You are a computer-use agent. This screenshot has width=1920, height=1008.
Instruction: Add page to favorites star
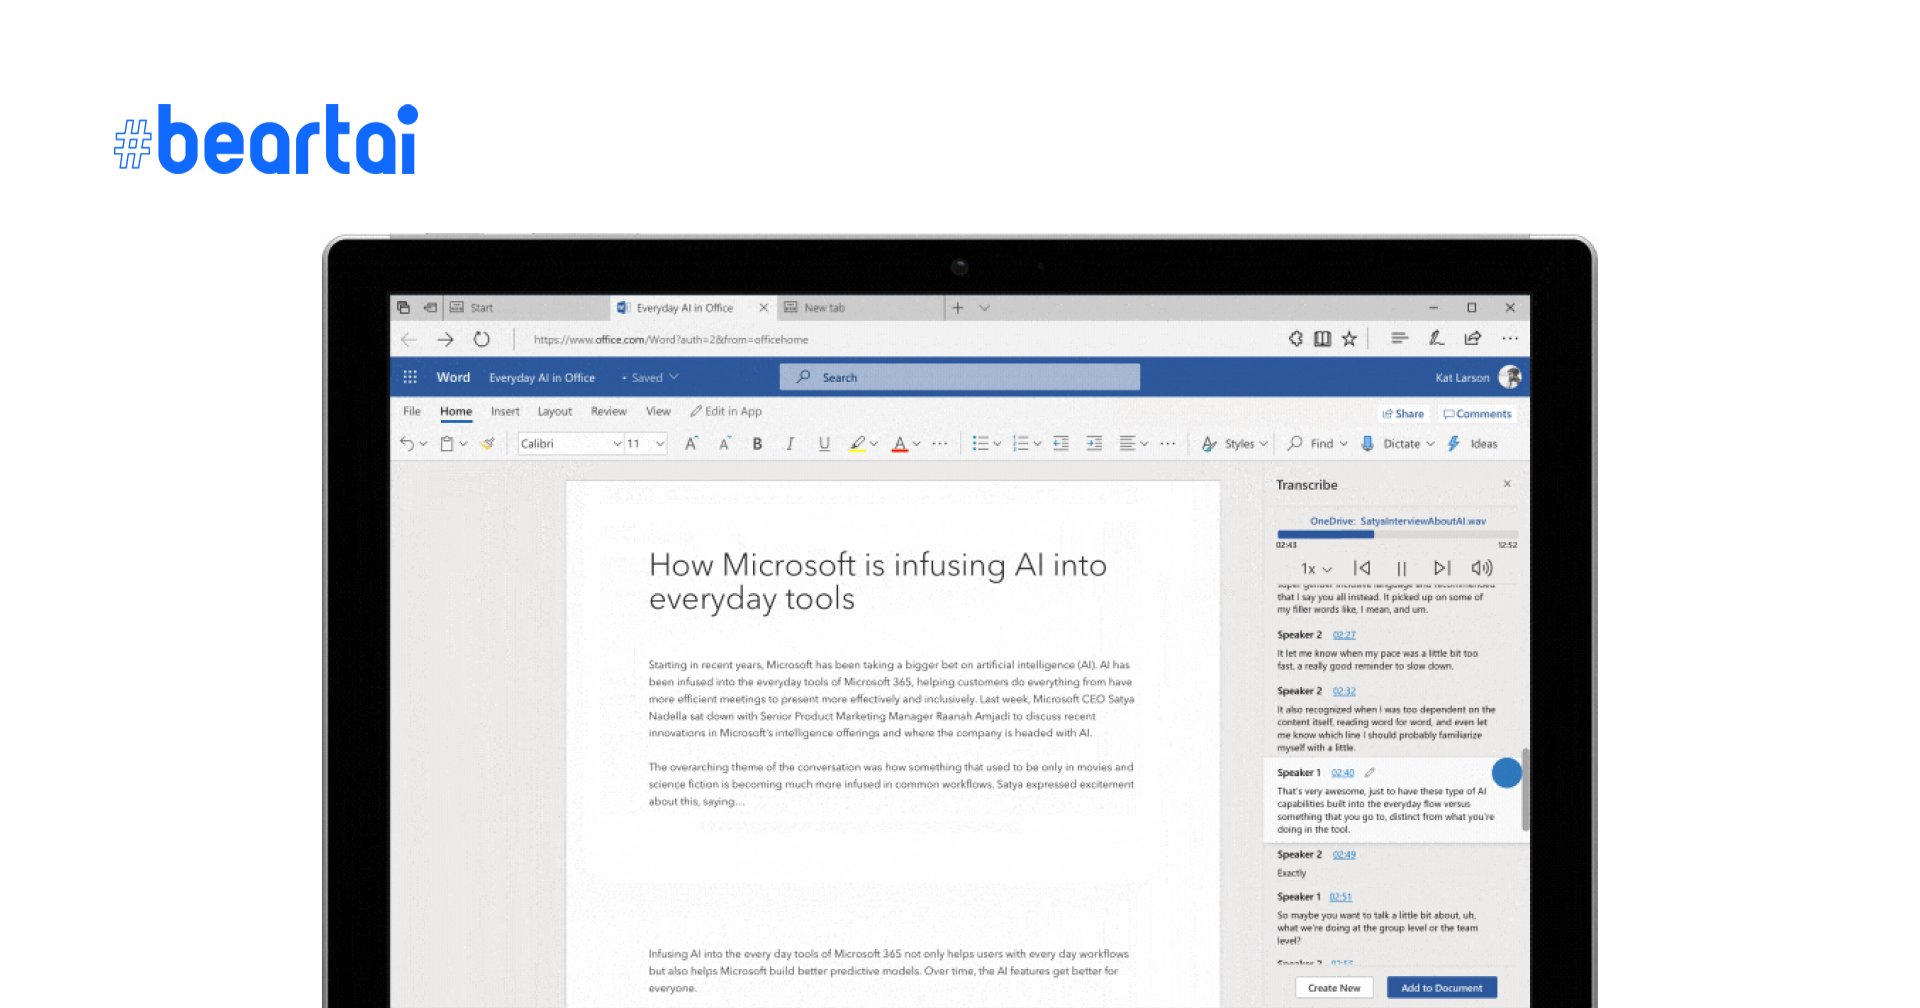click(1349, 339)
